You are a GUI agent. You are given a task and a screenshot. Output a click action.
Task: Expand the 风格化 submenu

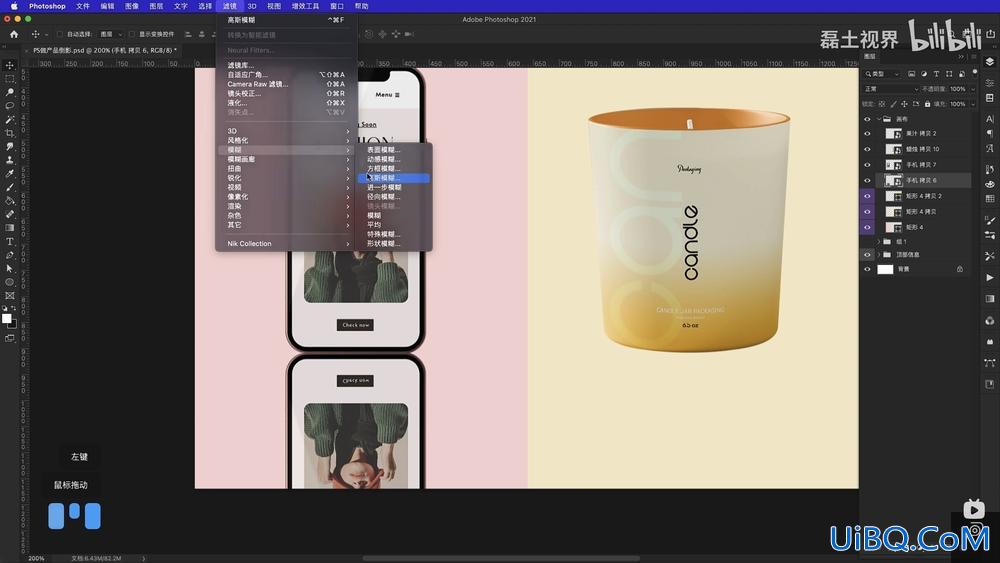(288, 140)
